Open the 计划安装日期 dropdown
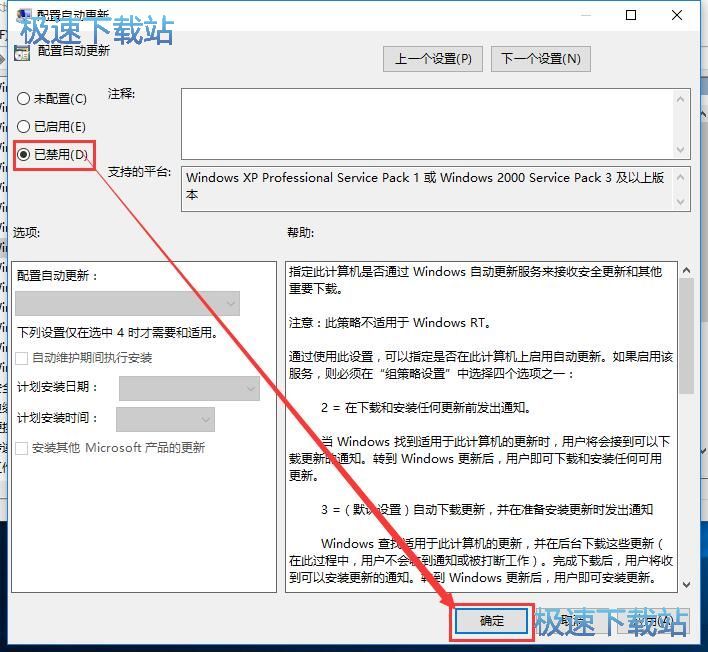The height and width of the screenshot is (652, 708). (x=189, y=388)
